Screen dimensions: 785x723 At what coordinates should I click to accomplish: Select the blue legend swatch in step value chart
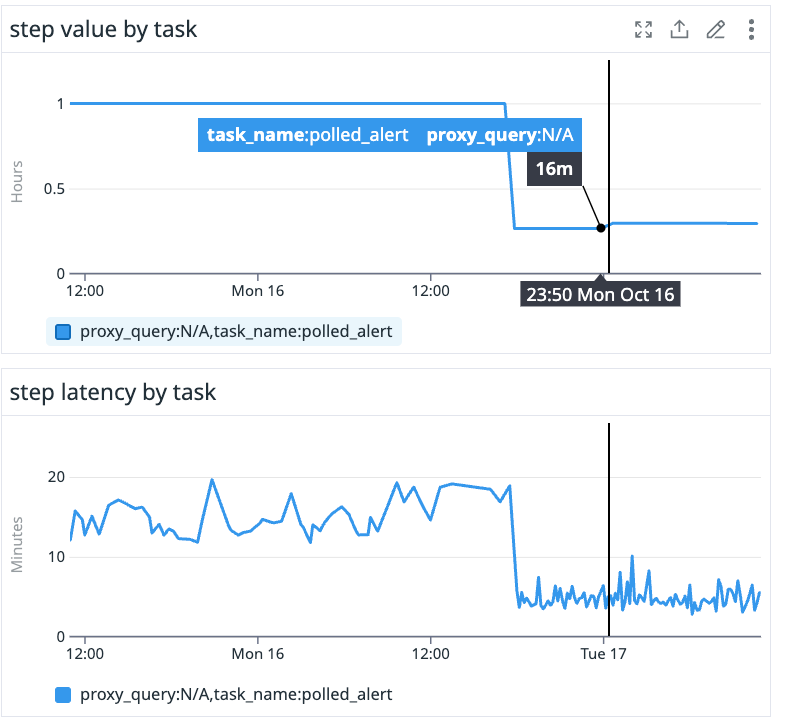click(63, 332)
